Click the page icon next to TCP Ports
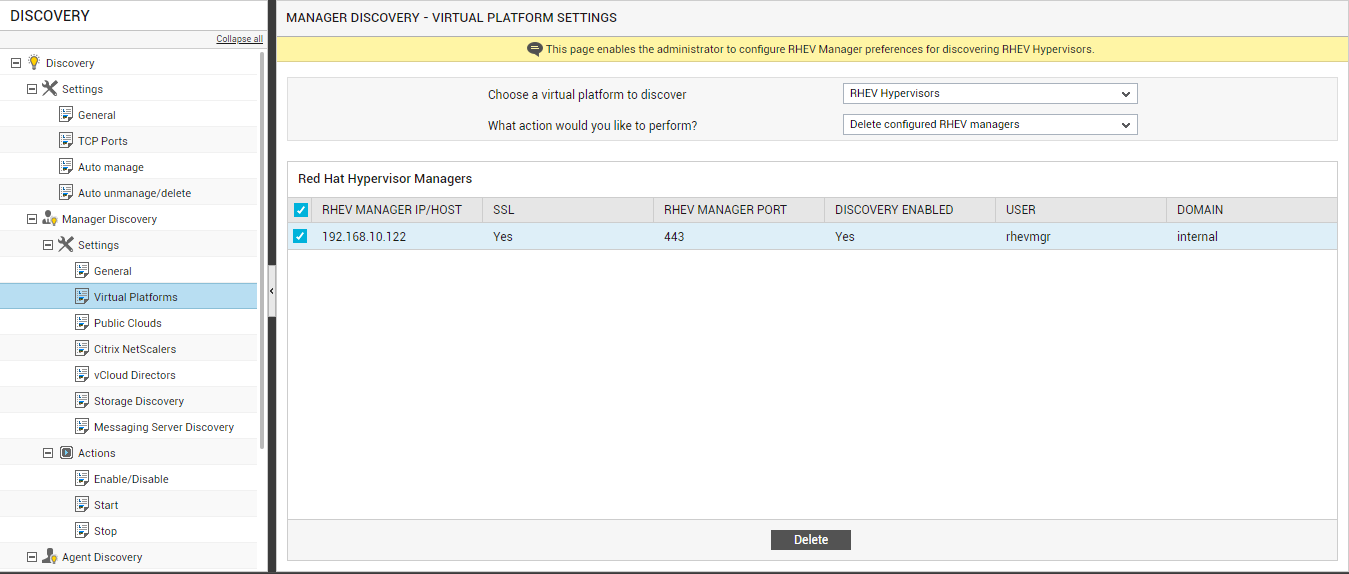The height and width of the screenshot is (574, 1349). (x=66, y=140)
